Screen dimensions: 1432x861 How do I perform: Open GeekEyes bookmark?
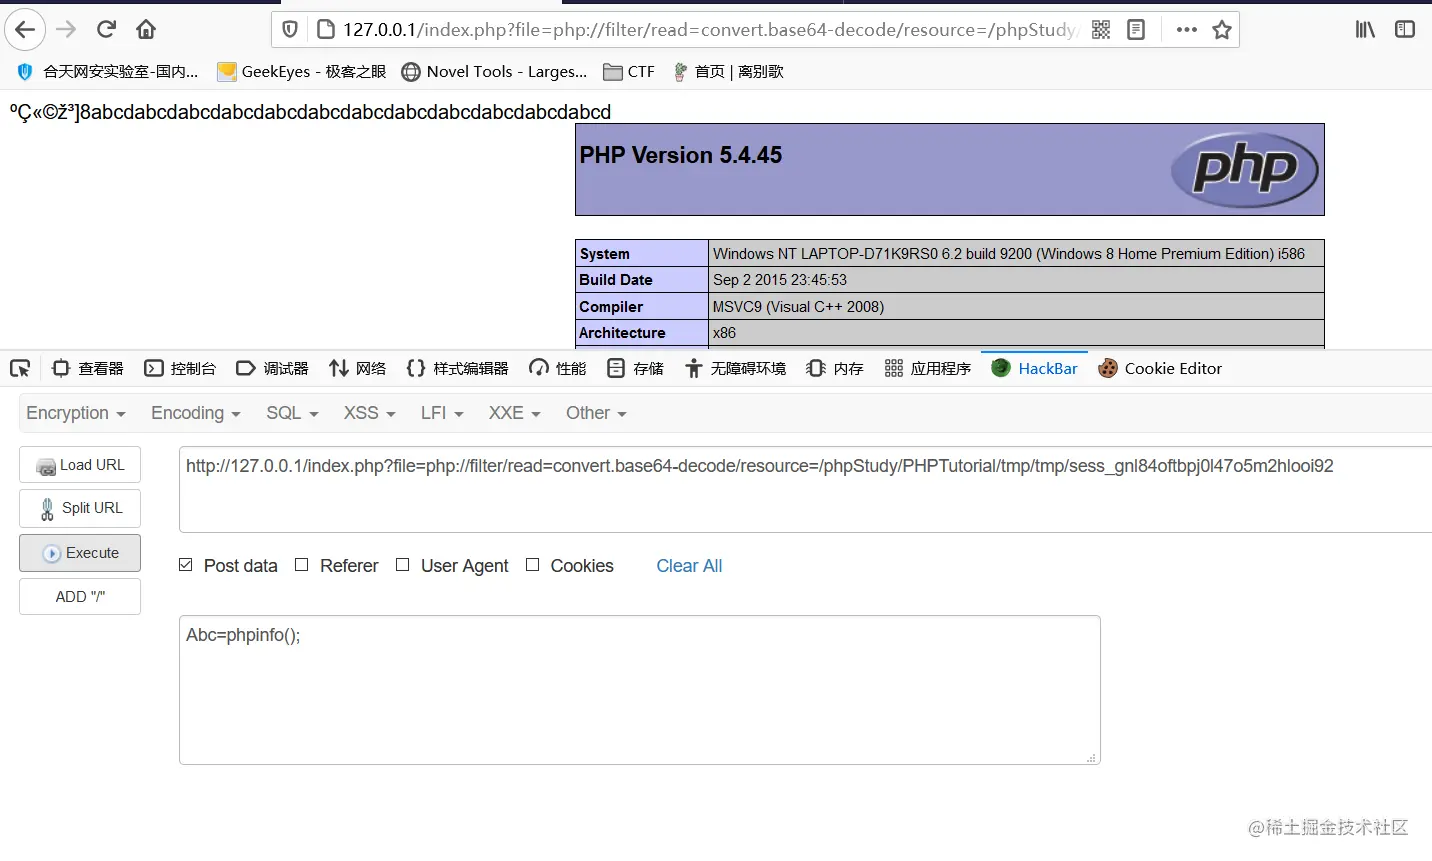tap(302, 71)
